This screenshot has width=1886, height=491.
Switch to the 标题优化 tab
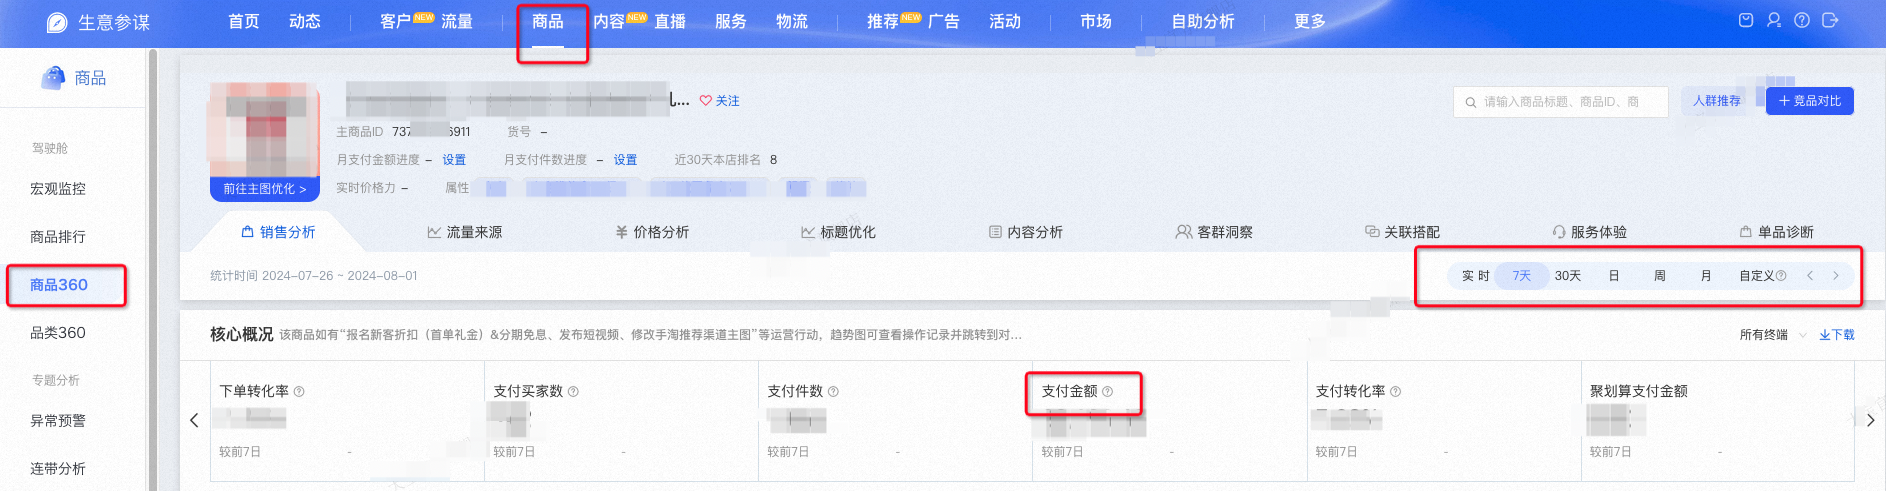pos(838,232)
